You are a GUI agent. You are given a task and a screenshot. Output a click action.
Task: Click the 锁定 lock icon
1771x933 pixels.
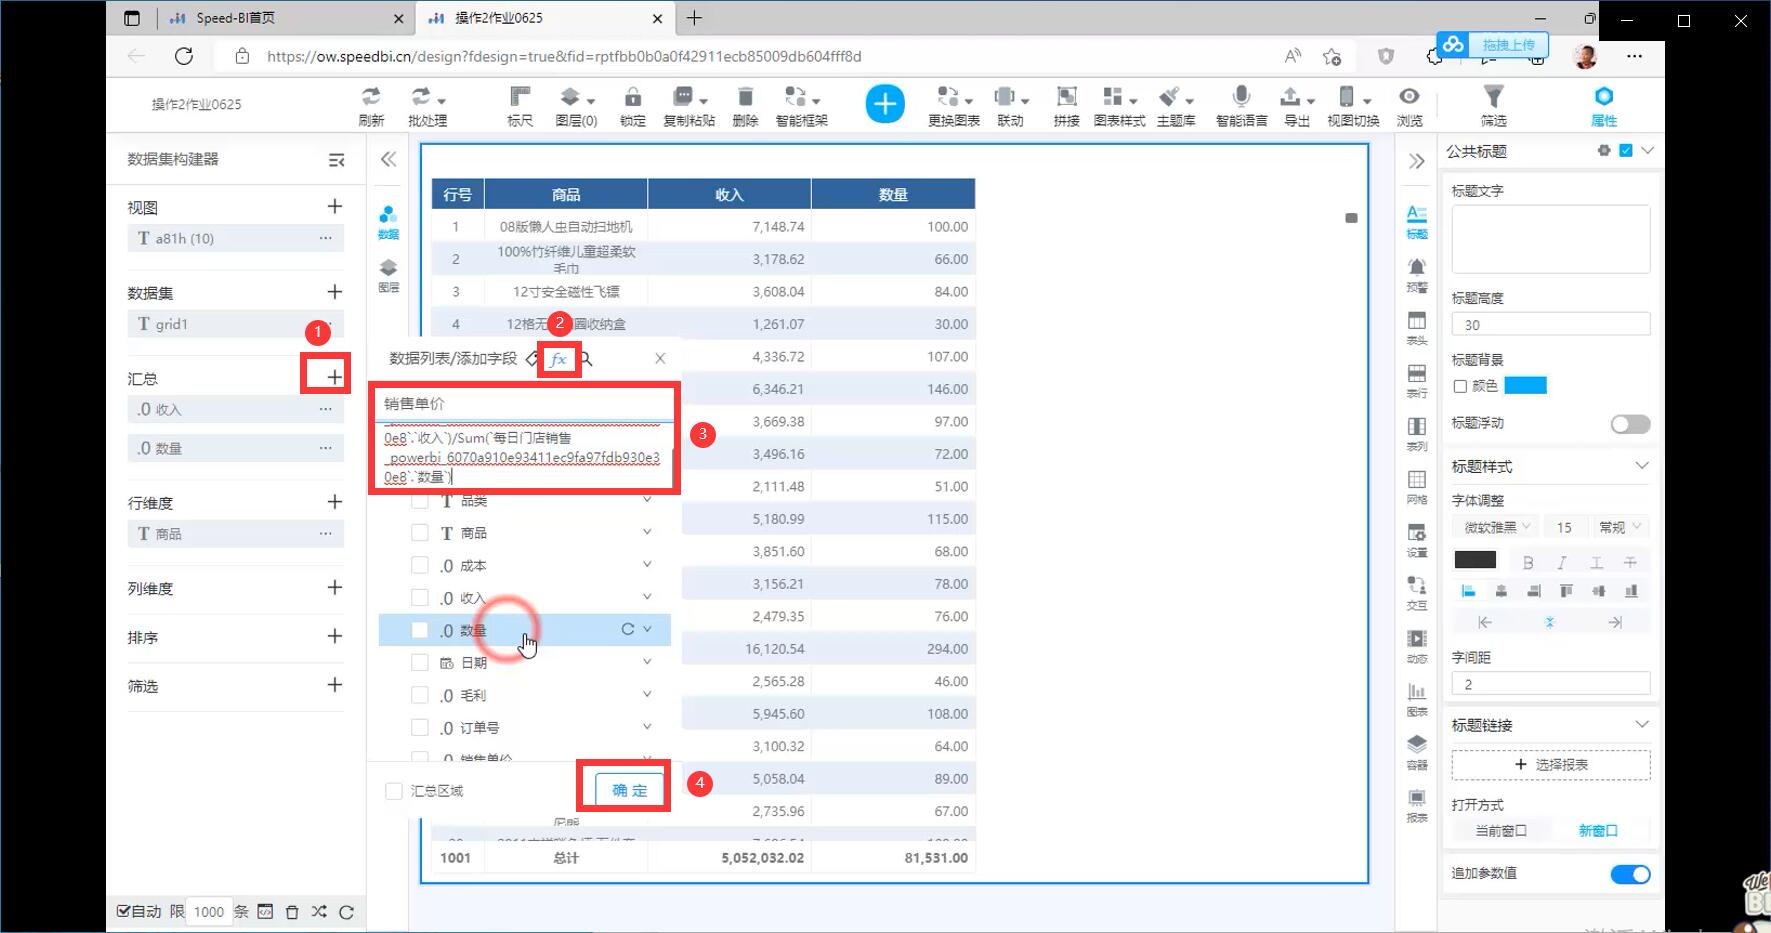pyautogui.click(x=632, y=97)
